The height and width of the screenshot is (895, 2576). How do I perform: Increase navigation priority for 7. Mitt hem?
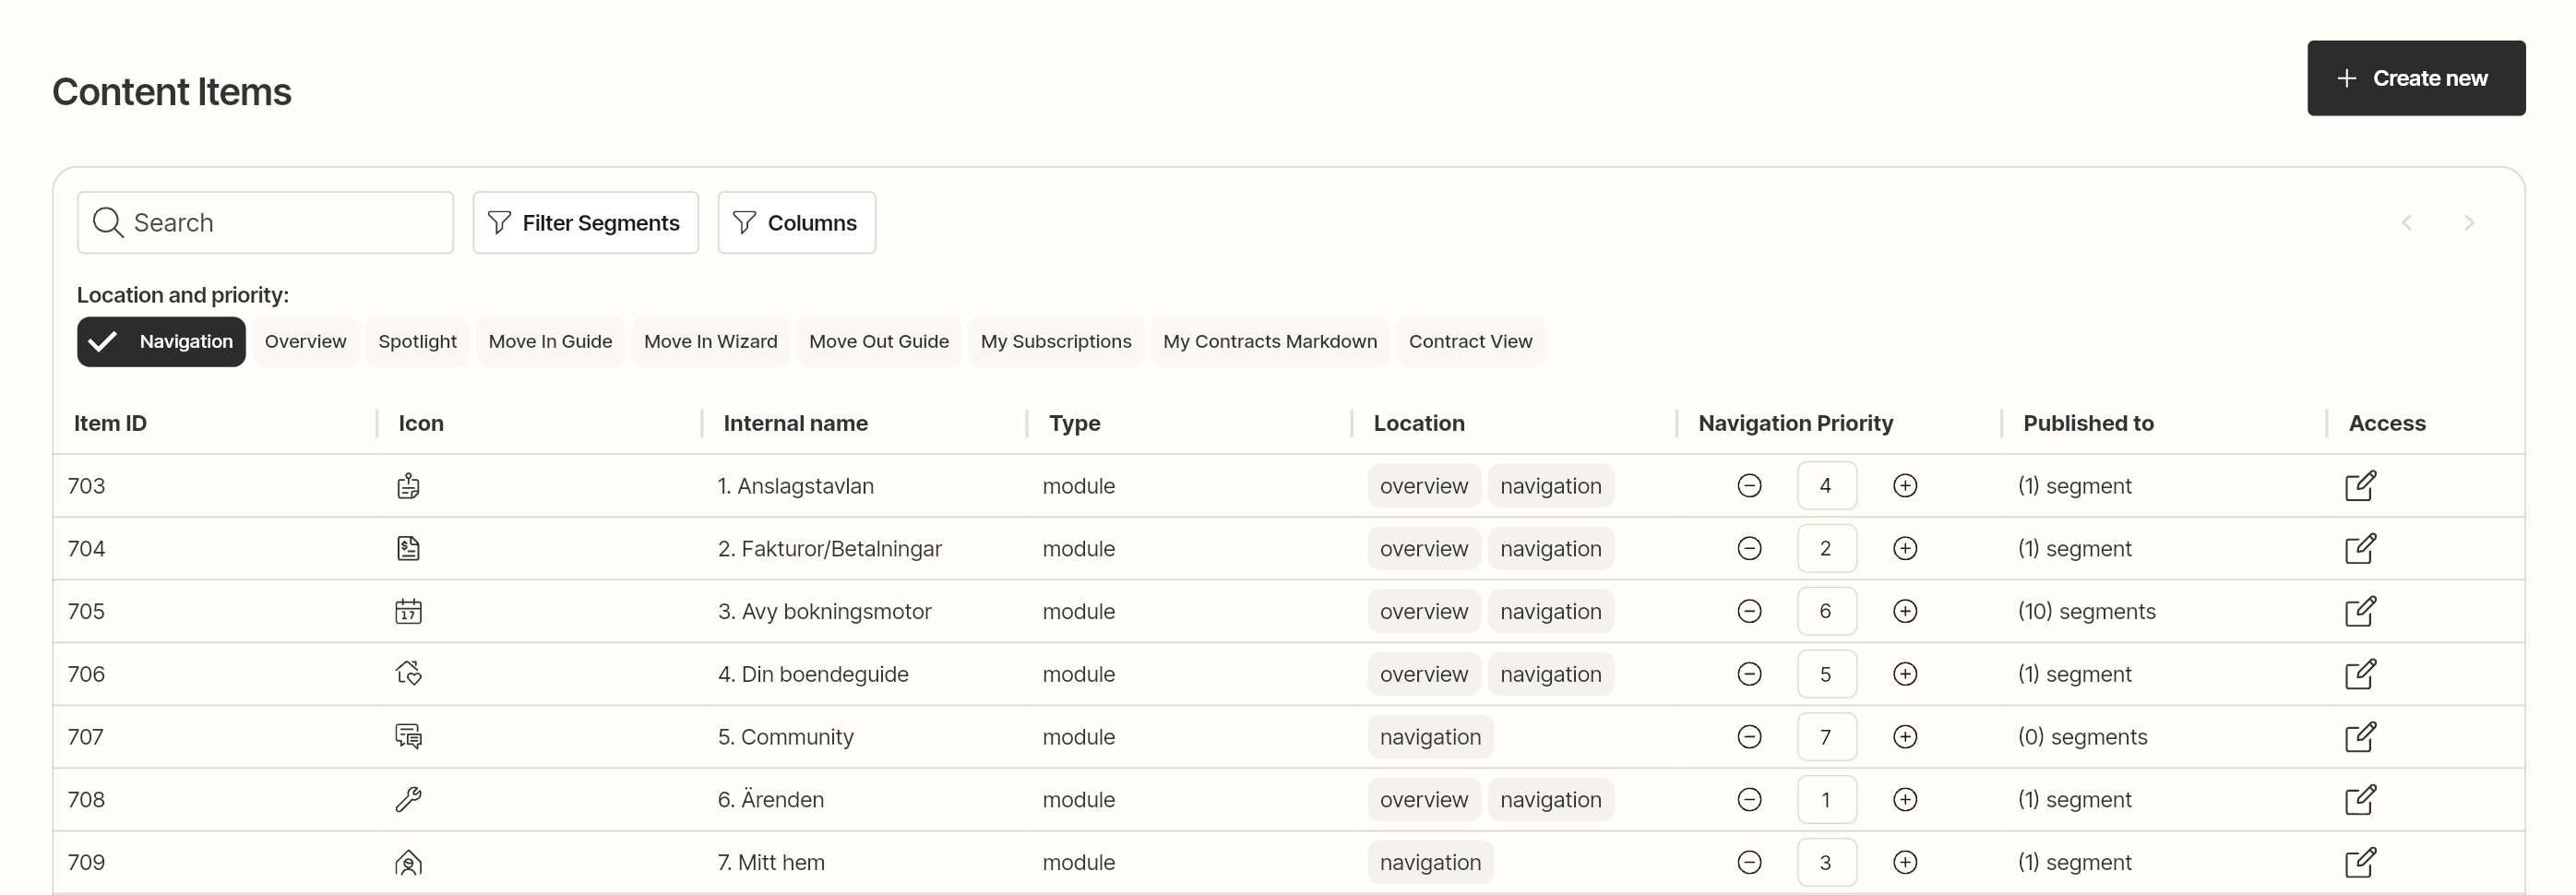[1905, 862]
